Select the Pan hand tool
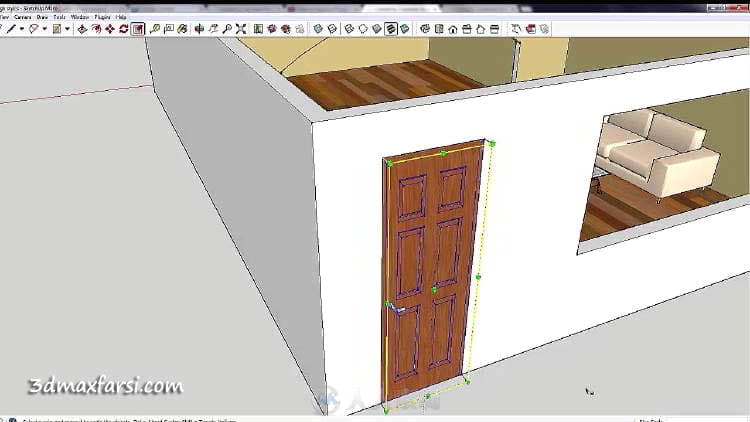Screen dimensions: 750x422 pos(213,29)
